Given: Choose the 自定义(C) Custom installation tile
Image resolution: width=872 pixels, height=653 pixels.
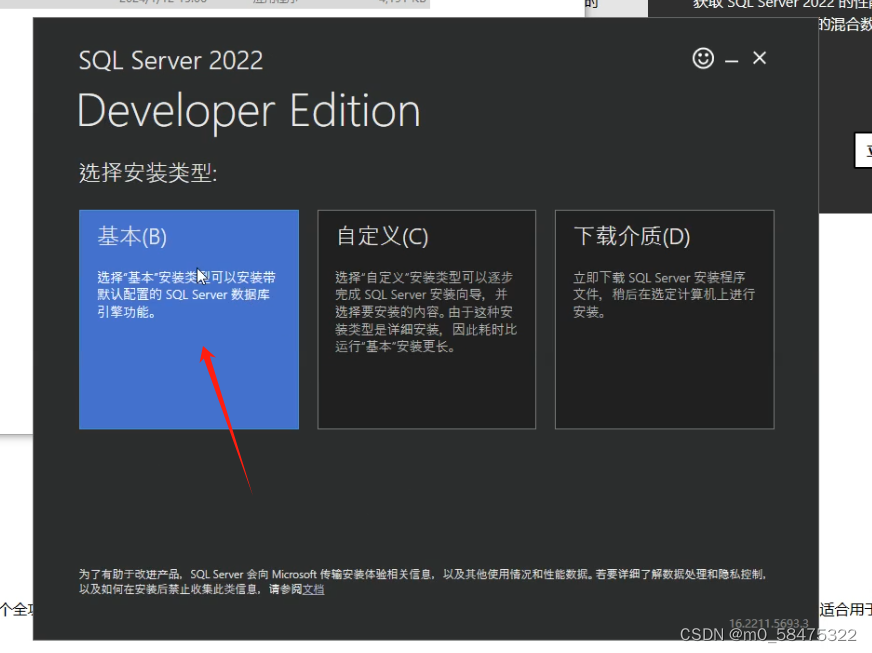Looking at the screenshot, I should [x=427, y=319].
